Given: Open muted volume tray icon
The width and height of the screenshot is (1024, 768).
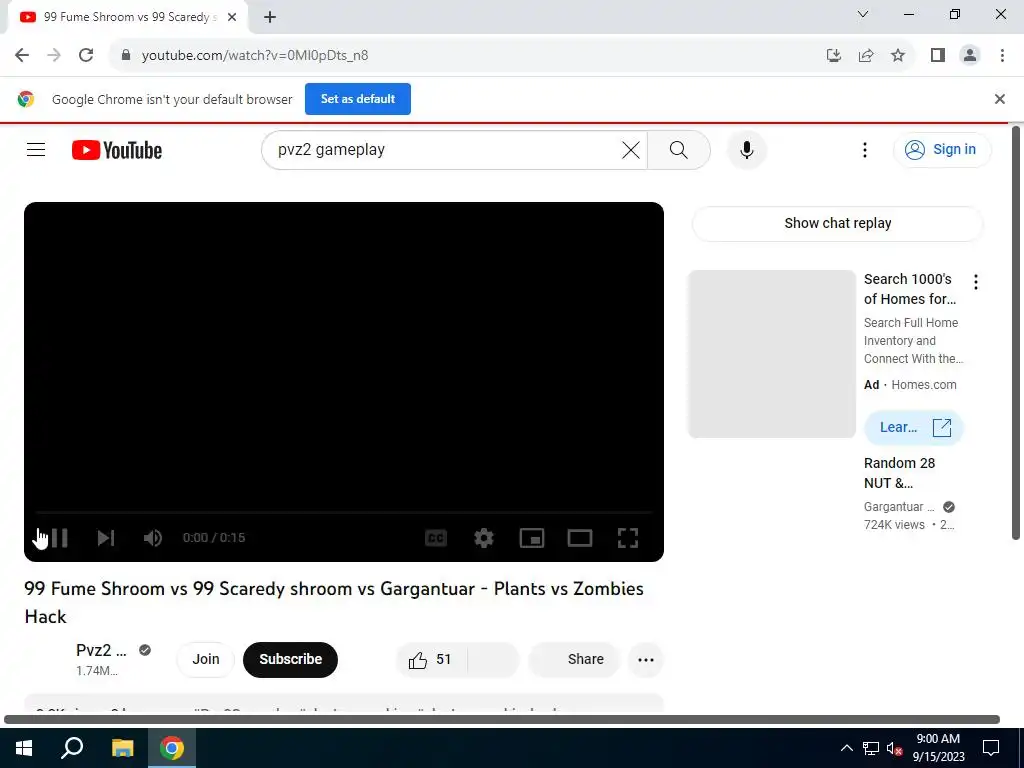Looking at the screenshot, I should point(895,748).
